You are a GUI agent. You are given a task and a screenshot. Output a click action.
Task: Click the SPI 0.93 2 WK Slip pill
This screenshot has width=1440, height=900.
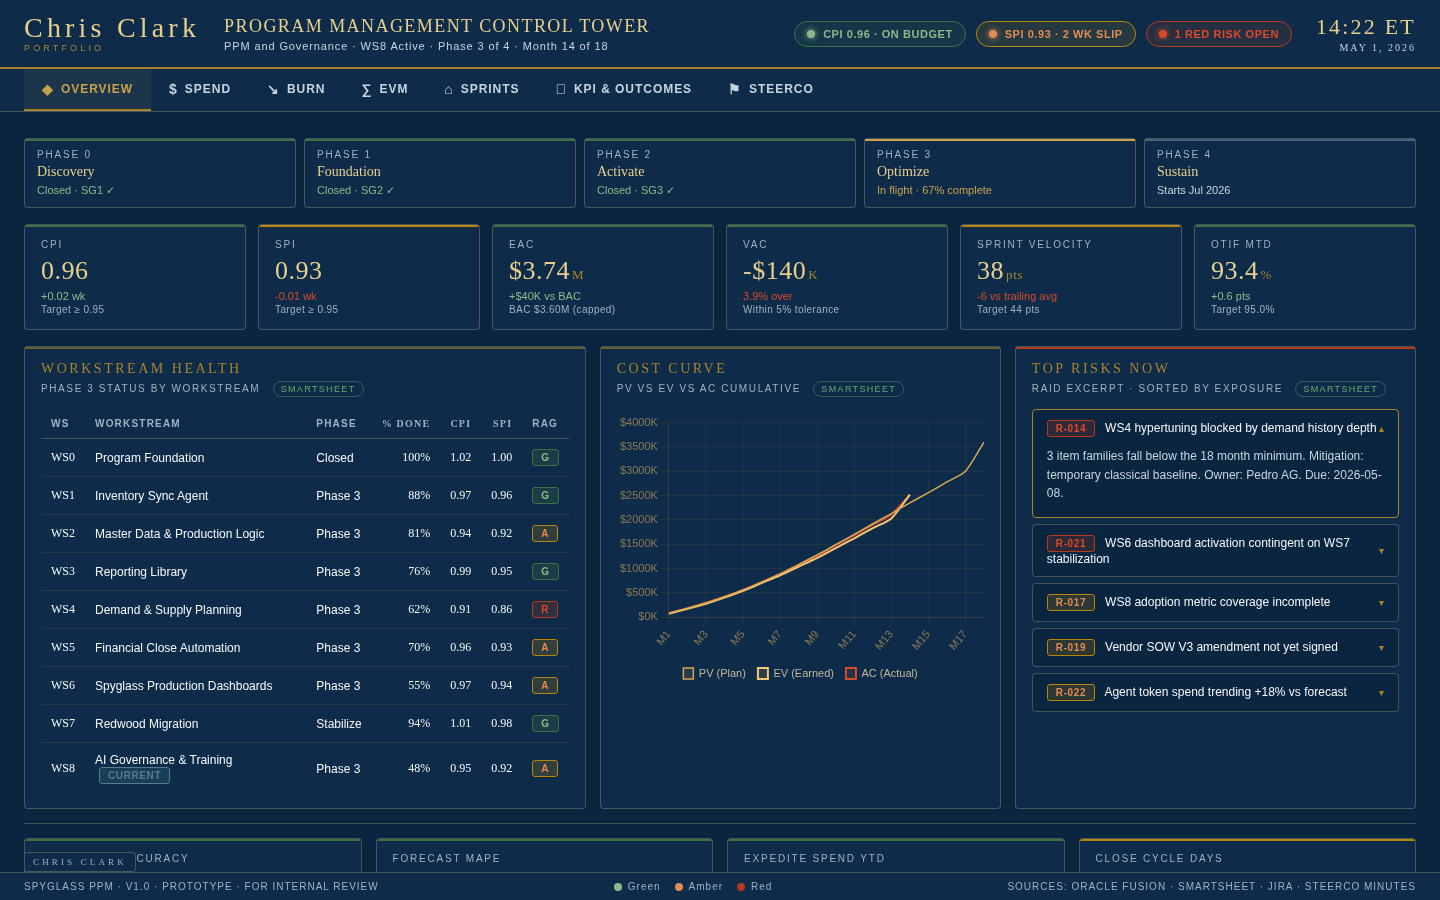click(1056, 34)
